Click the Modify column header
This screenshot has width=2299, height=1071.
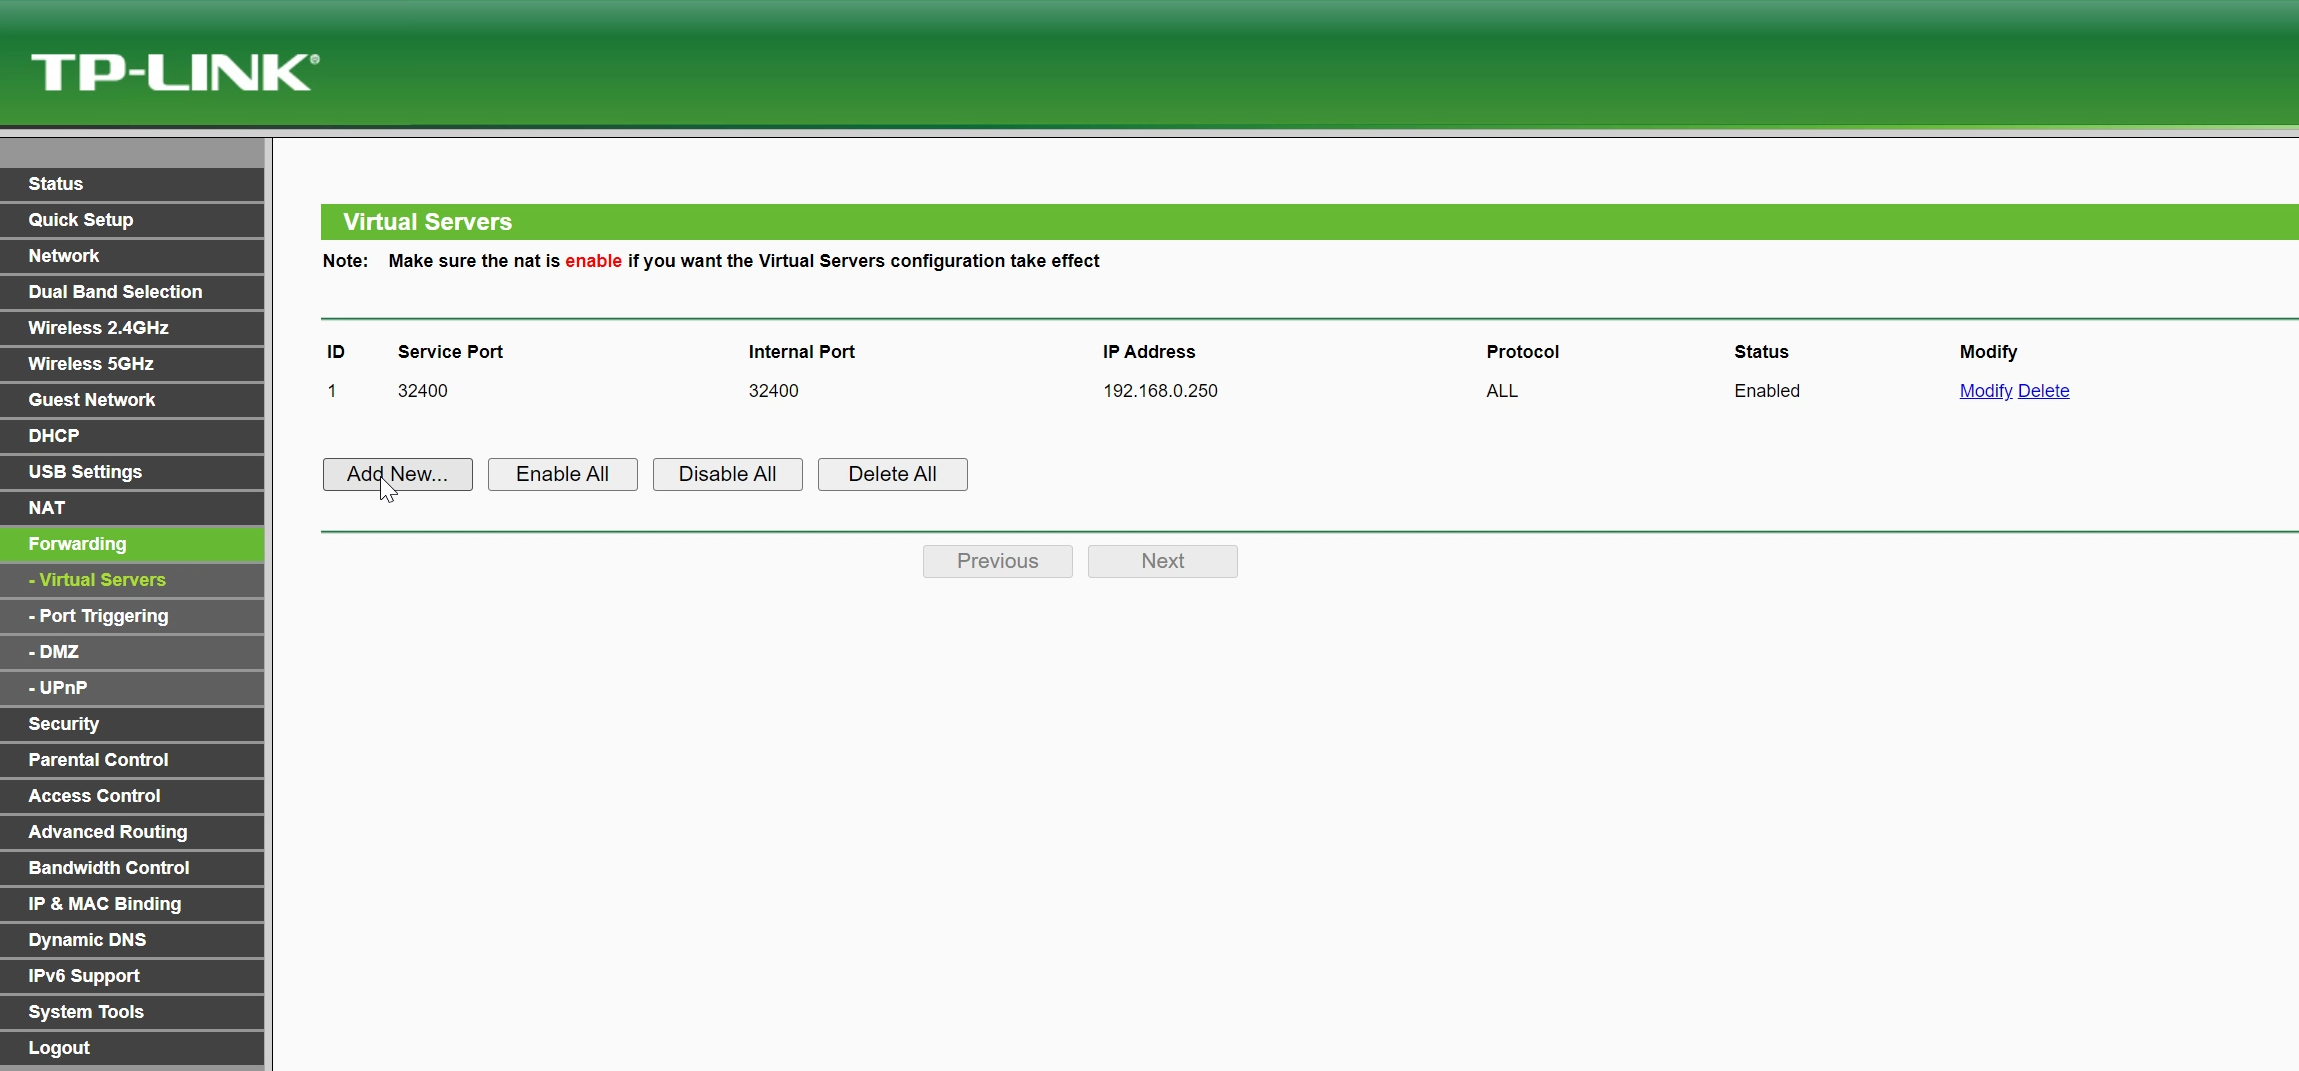coord(1988,352)
